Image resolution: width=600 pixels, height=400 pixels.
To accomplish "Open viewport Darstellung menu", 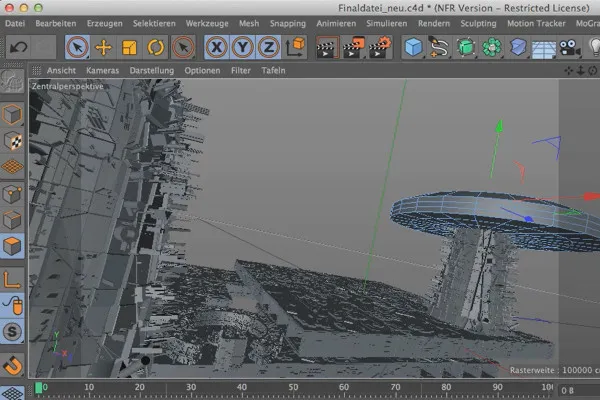I will pos(152,70).
